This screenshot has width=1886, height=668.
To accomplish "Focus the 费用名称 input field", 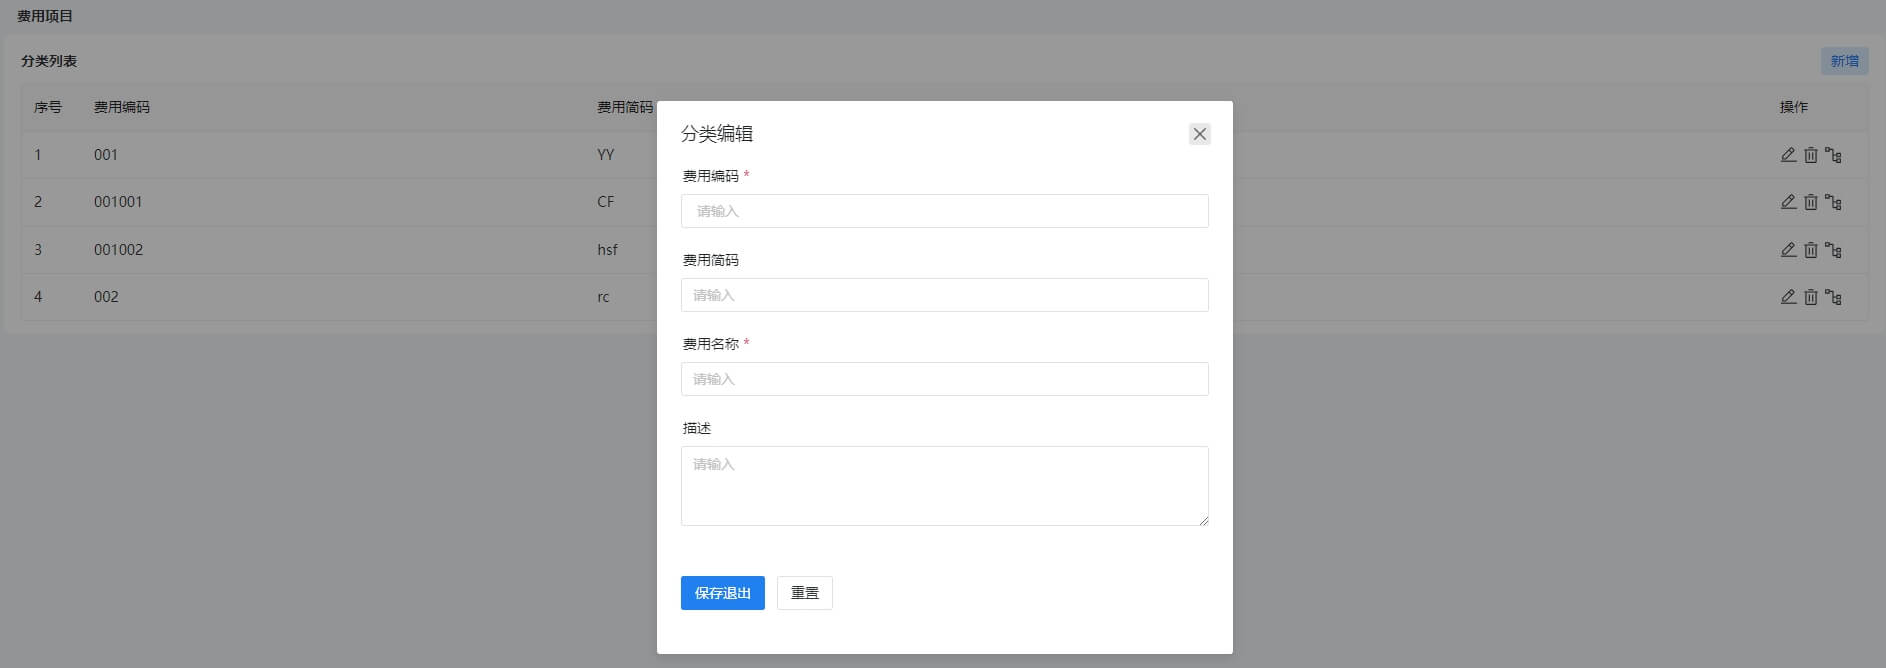I will click(945, 379).
